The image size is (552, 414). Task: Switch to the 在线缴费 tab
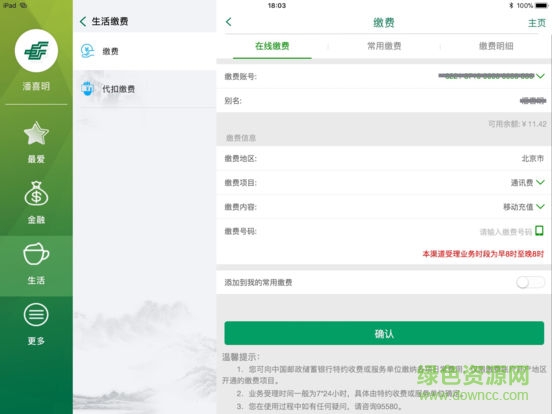coord(272,46)
